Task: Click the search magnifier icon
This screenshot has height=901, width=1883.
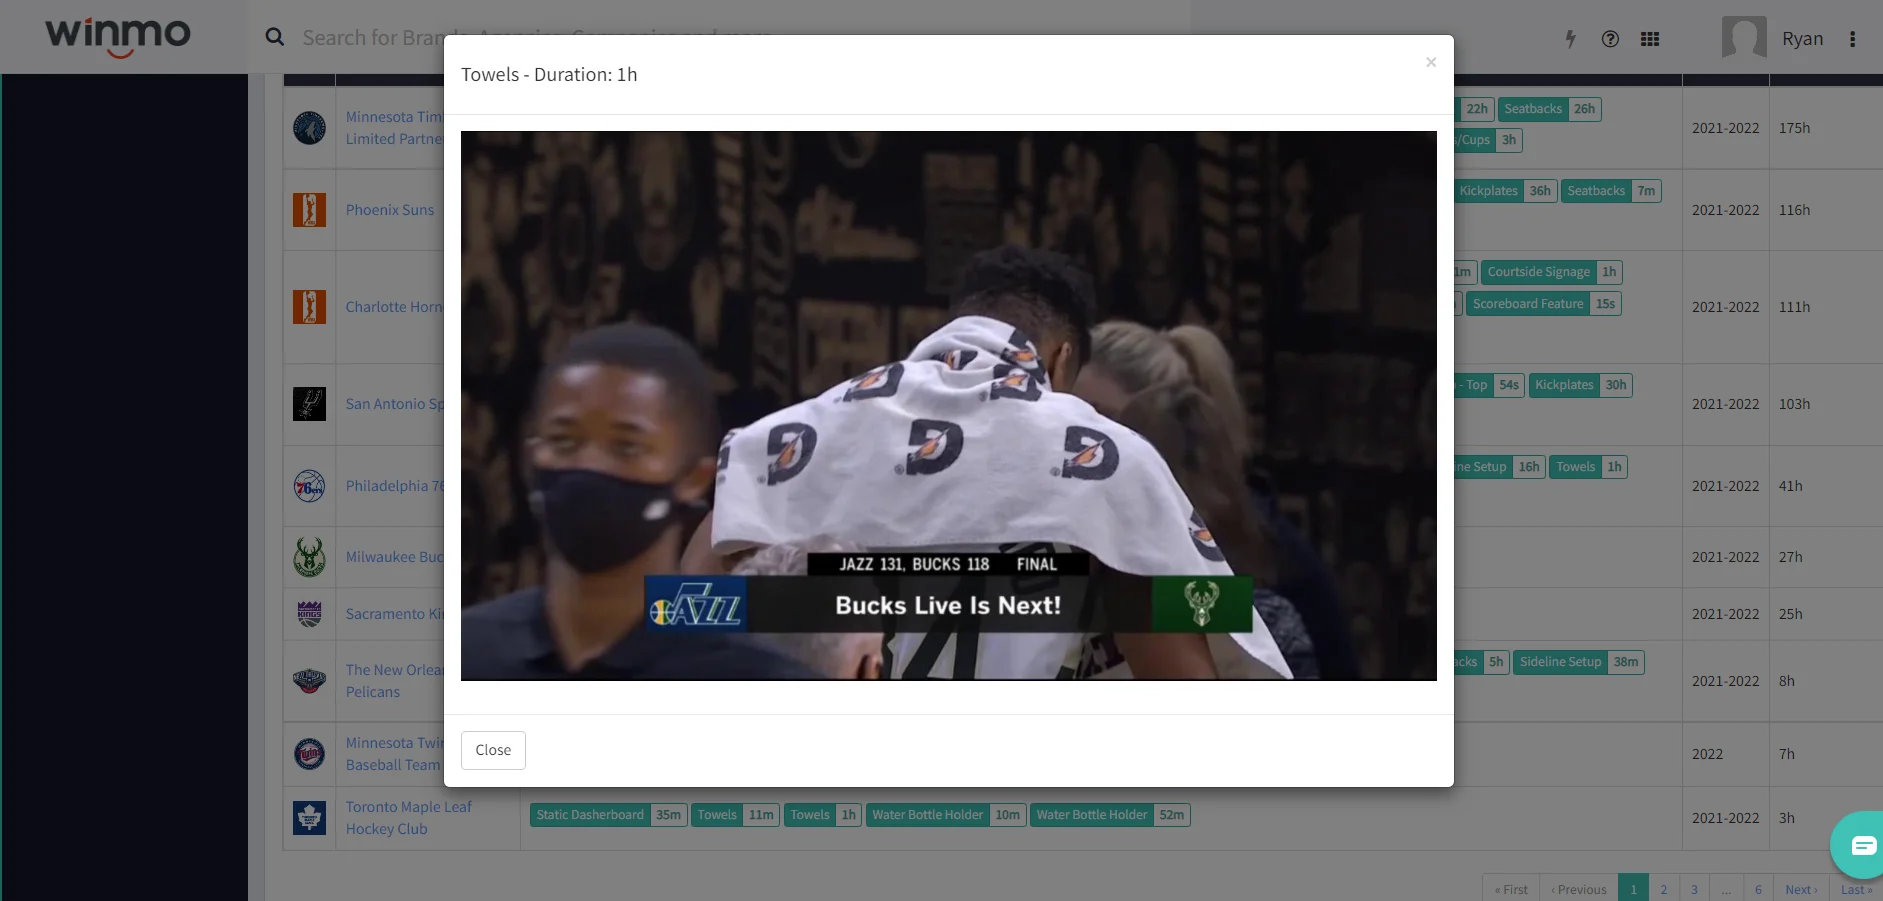Action: pos(275,37)
